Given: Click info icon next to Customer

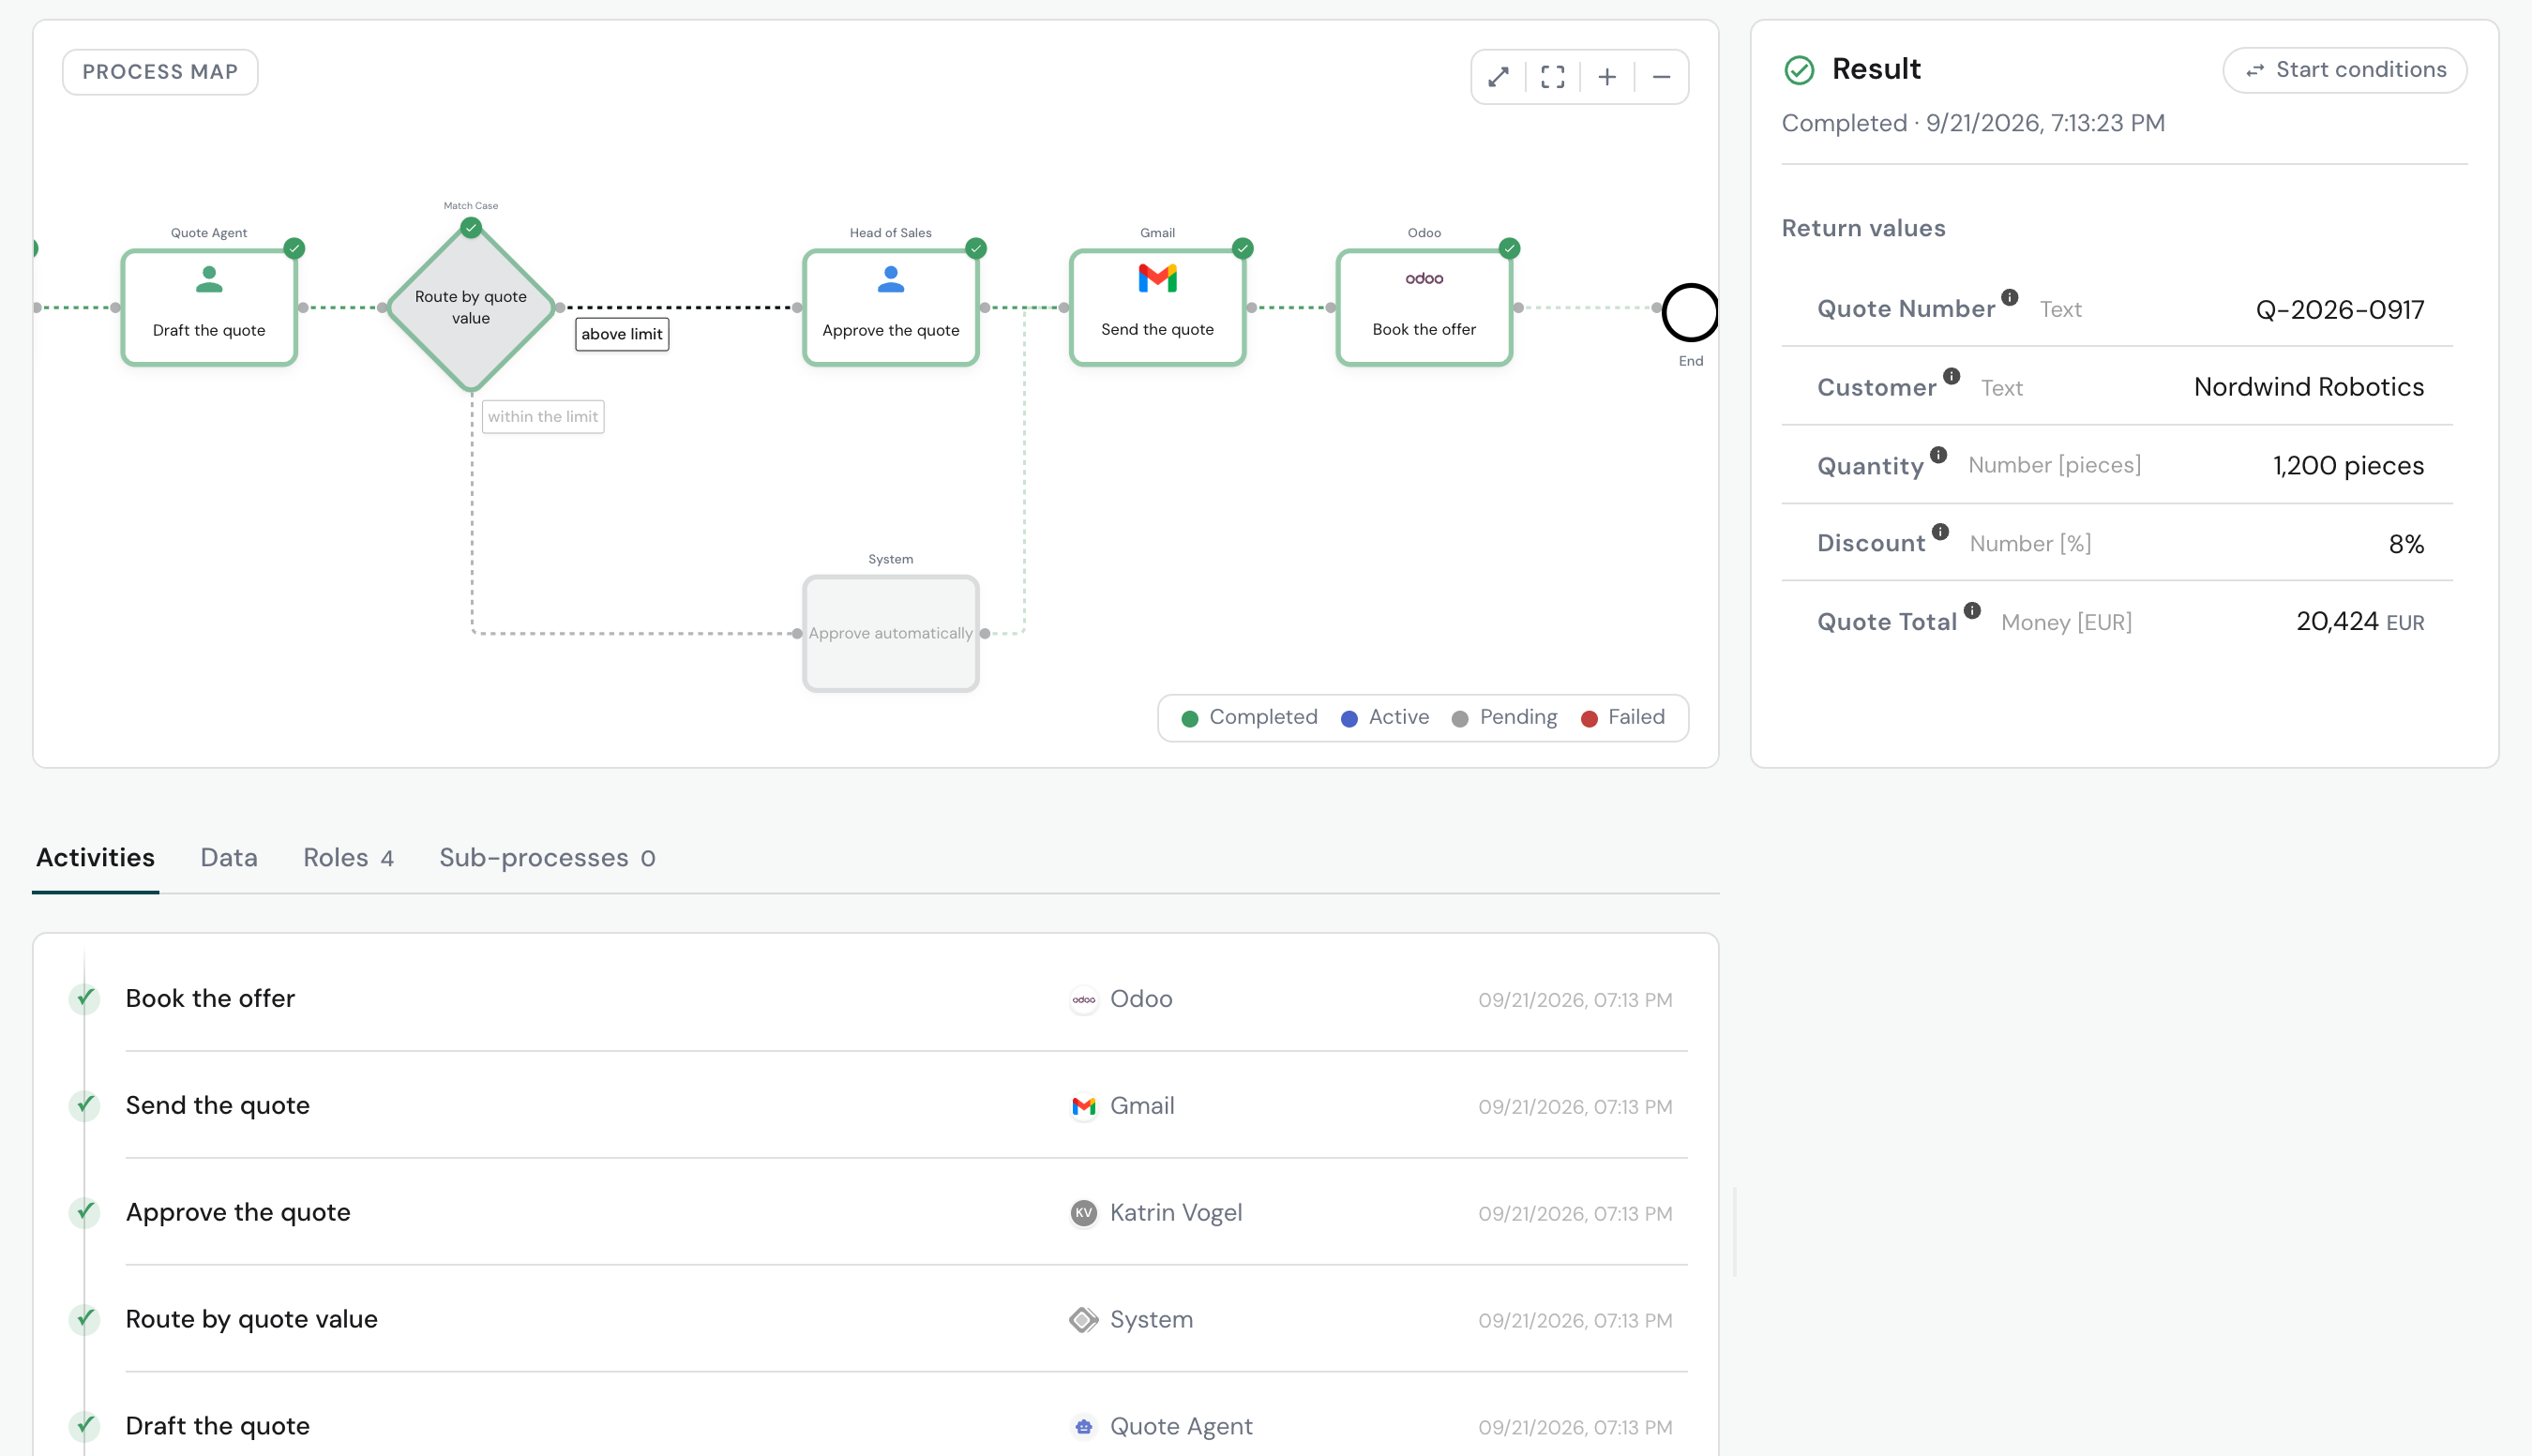Looking at the screenshot, I should point(1951,376).
